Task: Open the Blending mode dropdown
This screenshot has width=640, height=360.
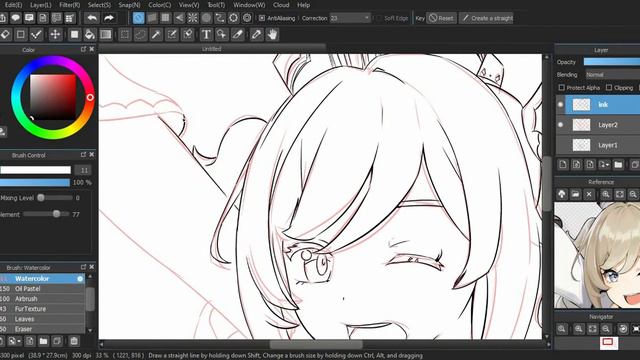Action: tap(612, 75)
